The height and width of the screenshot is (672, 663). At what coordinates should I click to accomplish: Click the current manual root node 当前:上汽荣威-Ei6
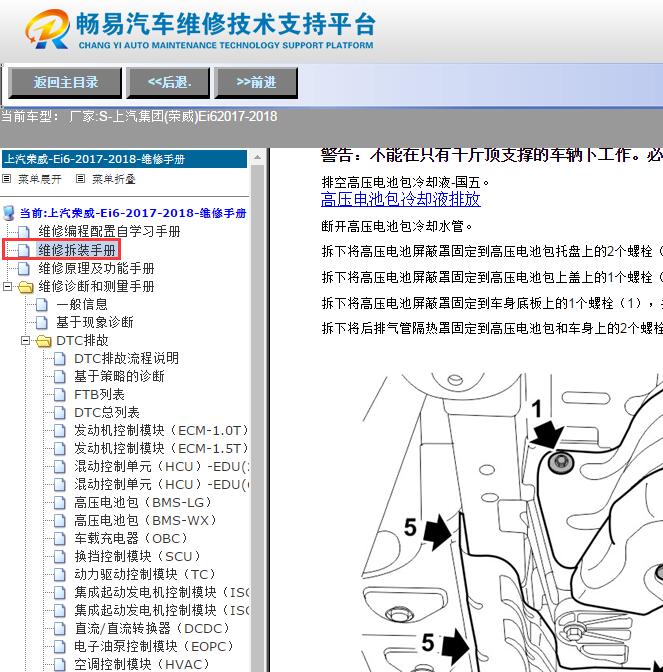point(133,213)
